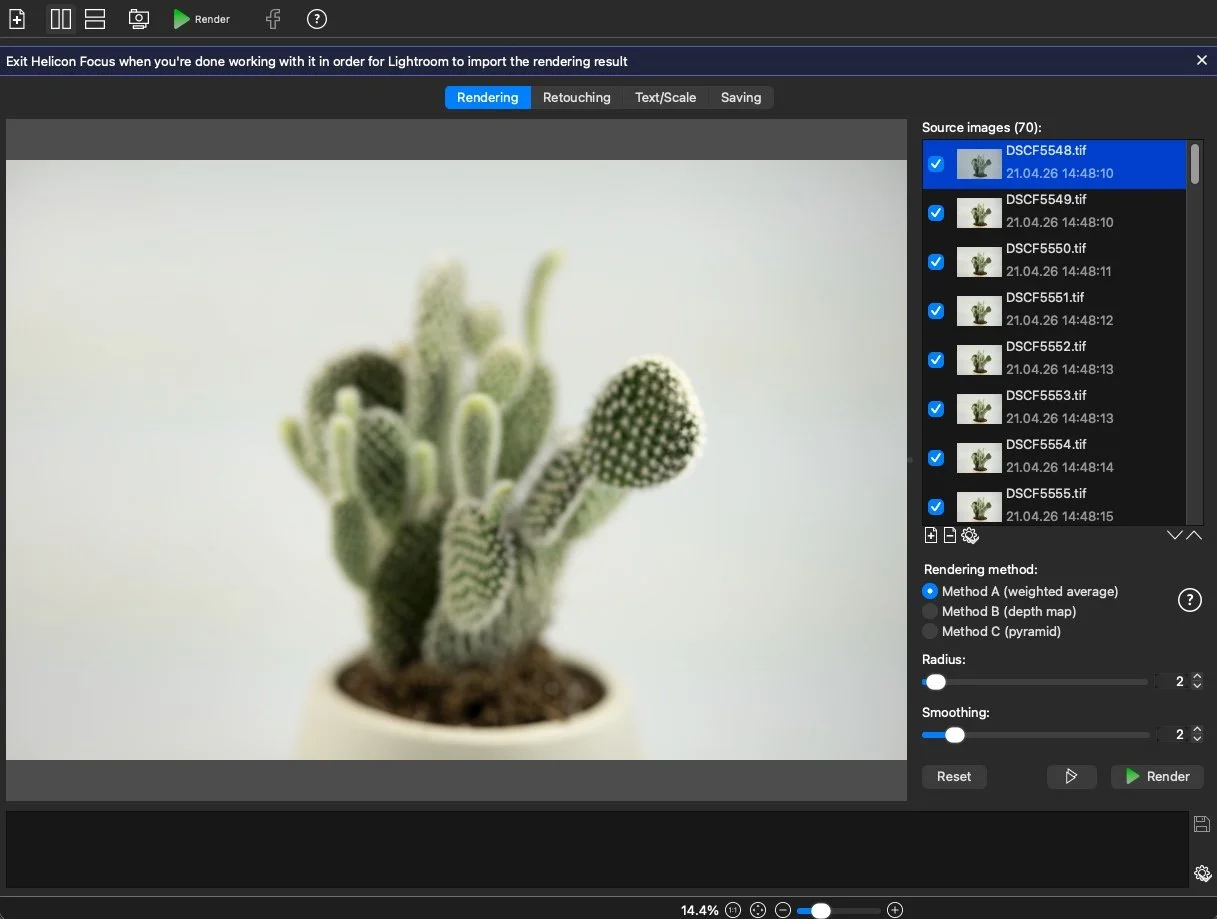Click the add new images icon in top toolbar

click(17, 19)
